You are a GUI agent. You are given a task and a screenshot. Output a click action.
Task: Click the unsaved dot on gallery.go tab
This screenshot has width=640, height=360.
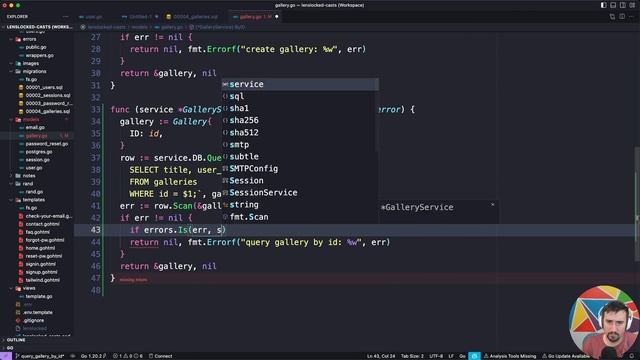[276, 17]
